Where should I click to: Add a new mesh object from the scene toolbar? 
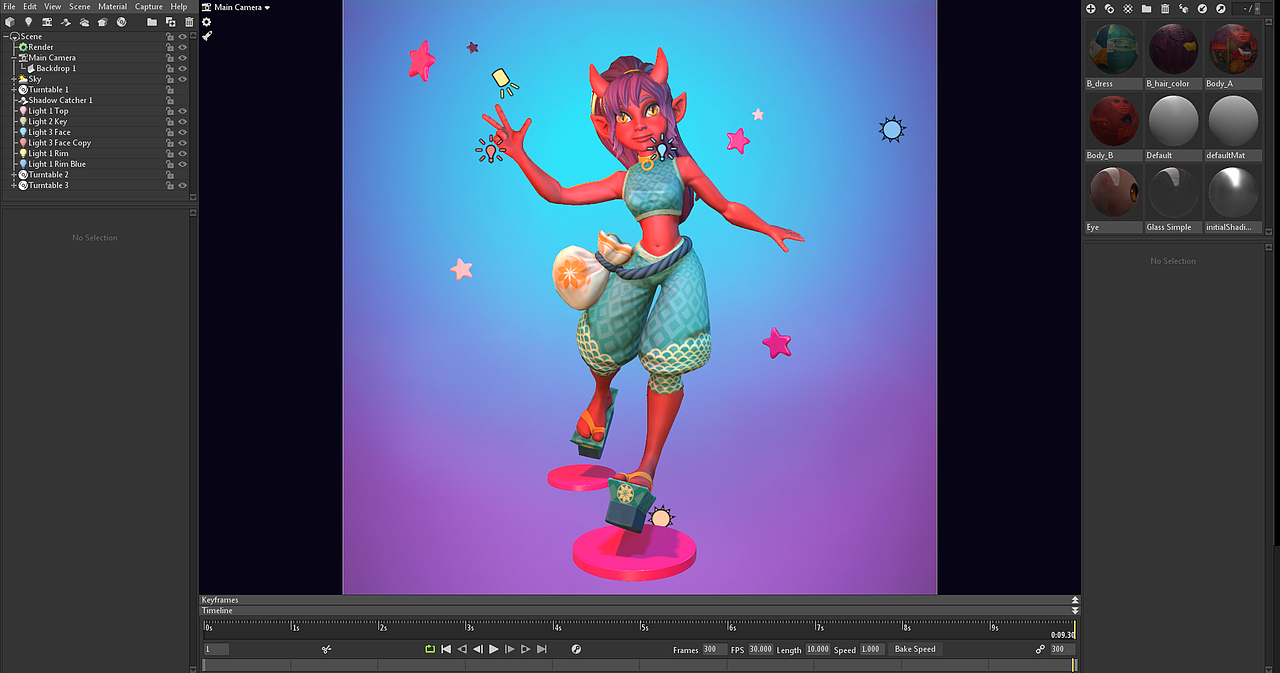10,21
